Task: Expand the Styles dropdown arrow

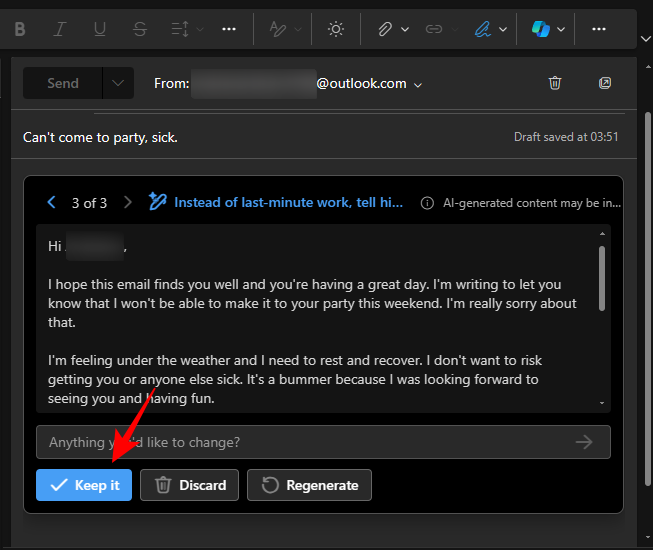Action: (x=298, y=29)
